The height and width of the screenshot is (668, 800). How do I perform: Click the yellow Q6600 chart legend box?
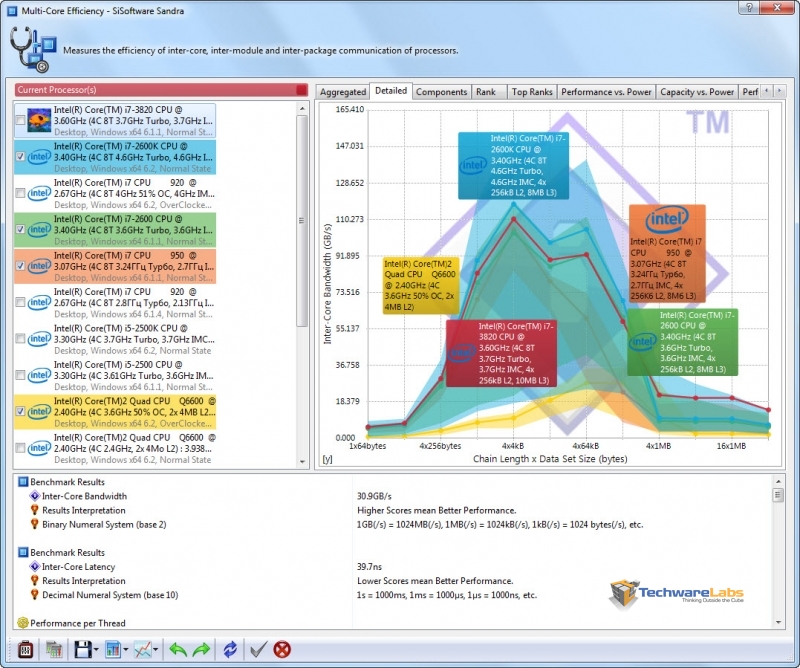[421, 285]
